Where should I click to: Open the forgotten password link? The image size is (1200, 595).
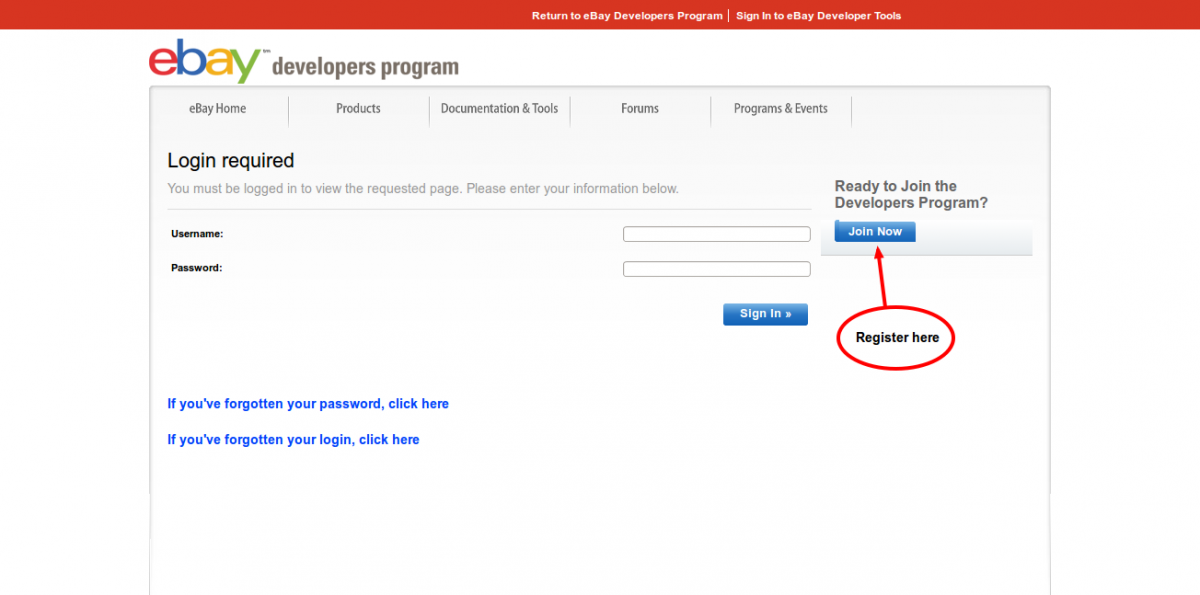[x=308, y=404]
